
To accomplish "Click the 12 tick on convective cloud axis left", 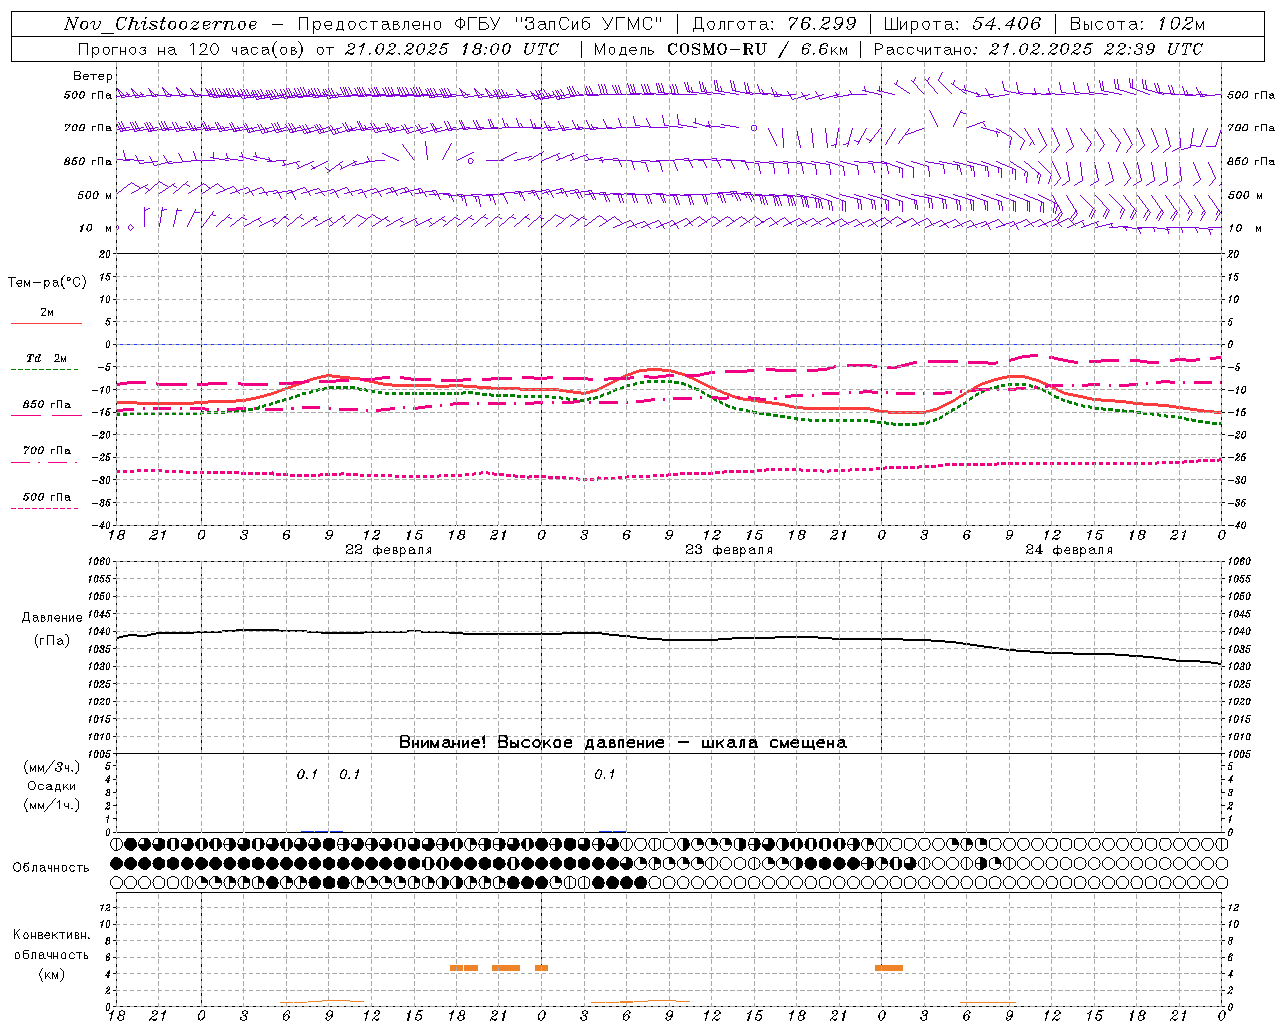I will (107, 907).
